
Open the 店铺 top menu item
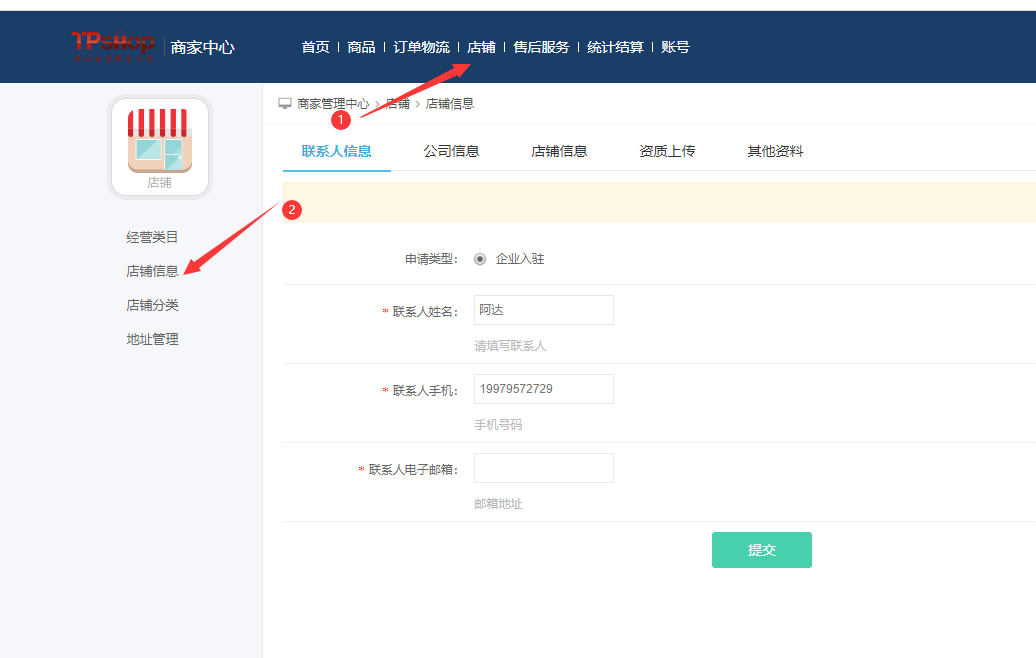[481, 47]
